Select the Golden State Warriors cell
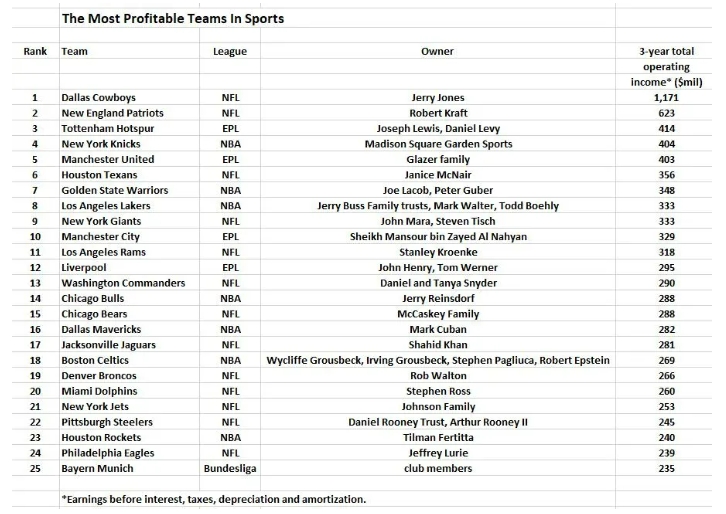Viewport: 726px width, 514px height. click(114, 190)
